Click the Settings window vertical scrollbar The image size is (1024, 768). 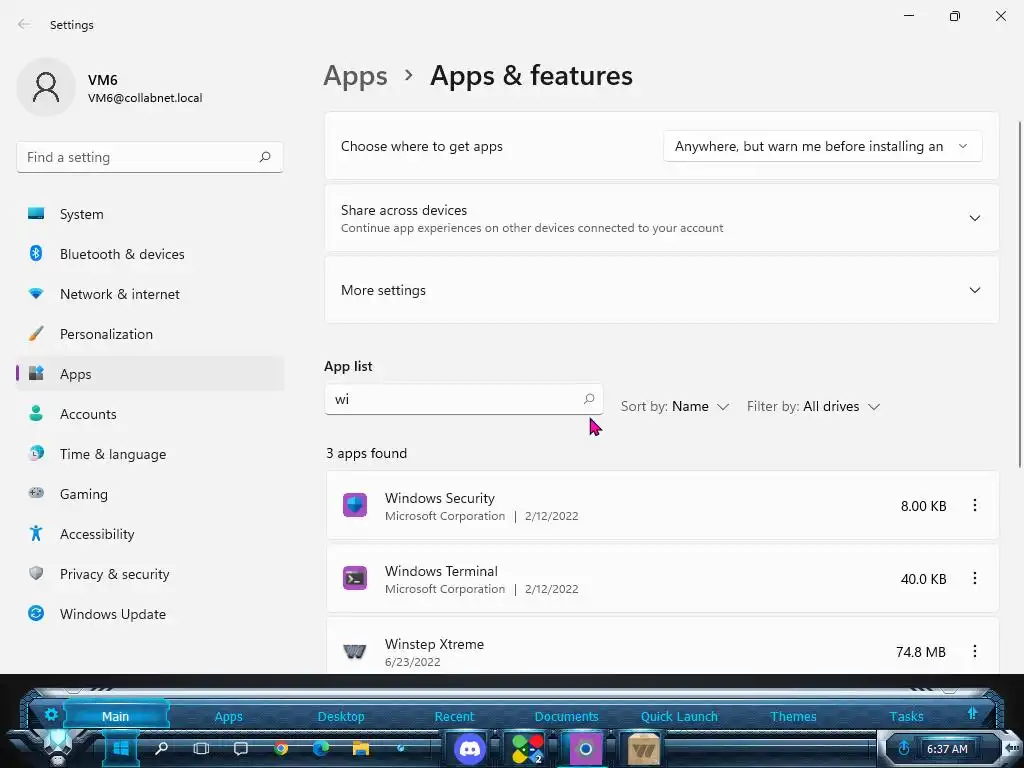point(1019,294)
